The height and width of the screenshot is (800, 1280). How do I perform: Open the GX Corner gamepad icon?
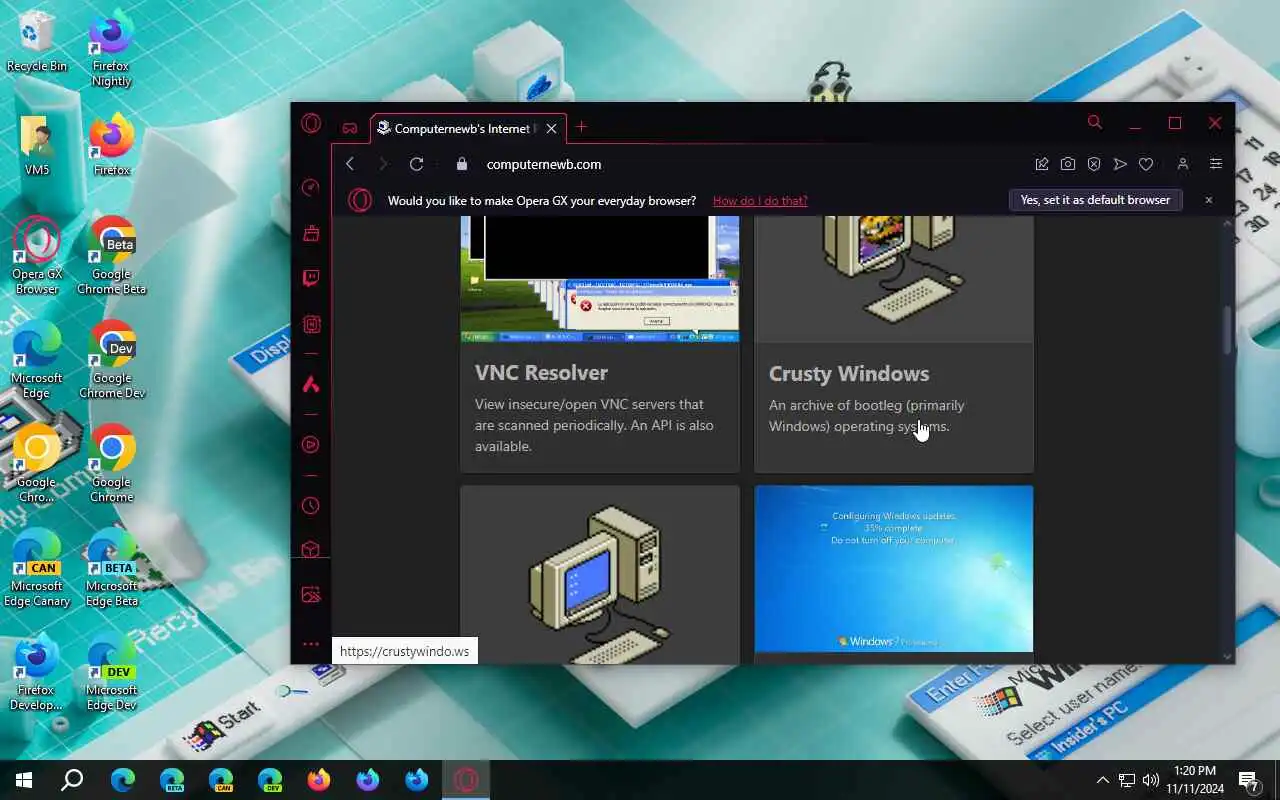[350, 128]
